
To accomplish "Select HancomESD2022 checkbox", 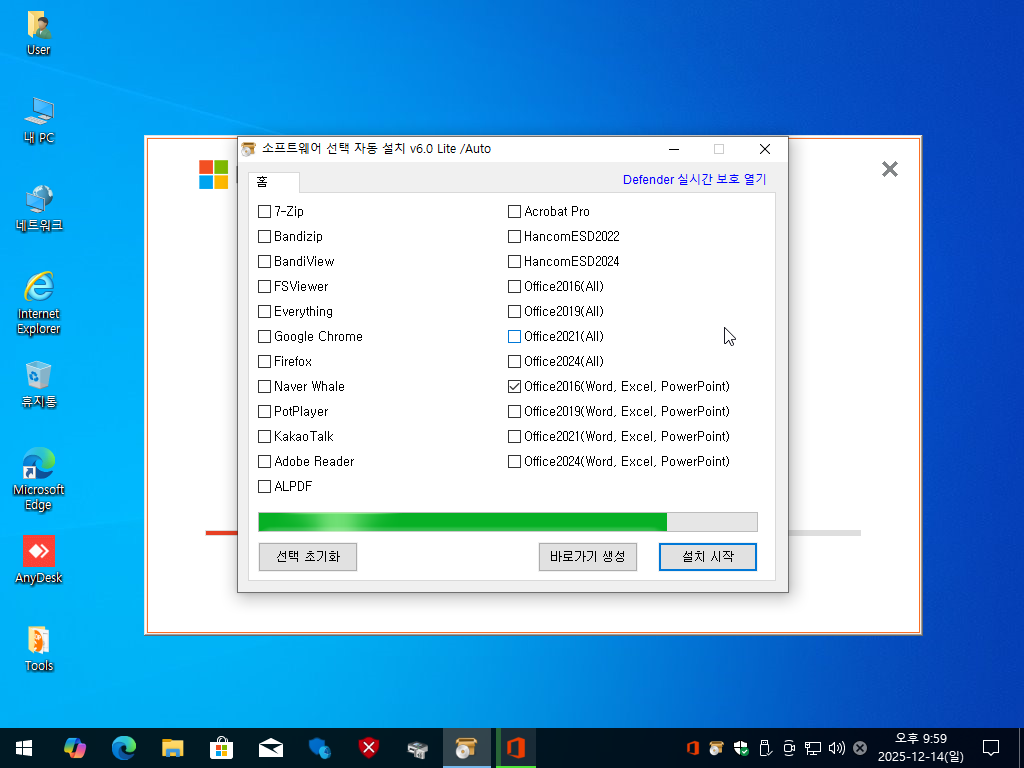I will tap(515, 236).
